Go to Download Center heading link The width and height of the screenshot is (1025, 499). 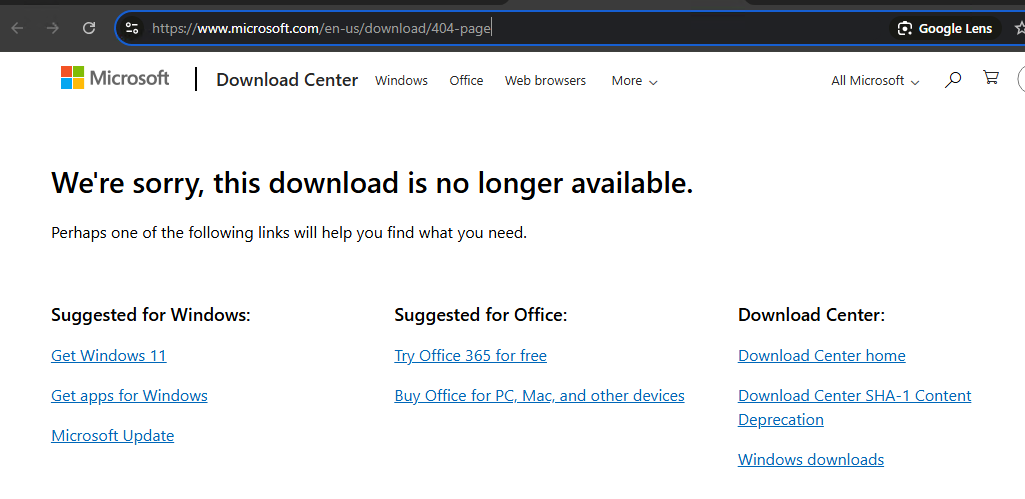pos(287,80)
